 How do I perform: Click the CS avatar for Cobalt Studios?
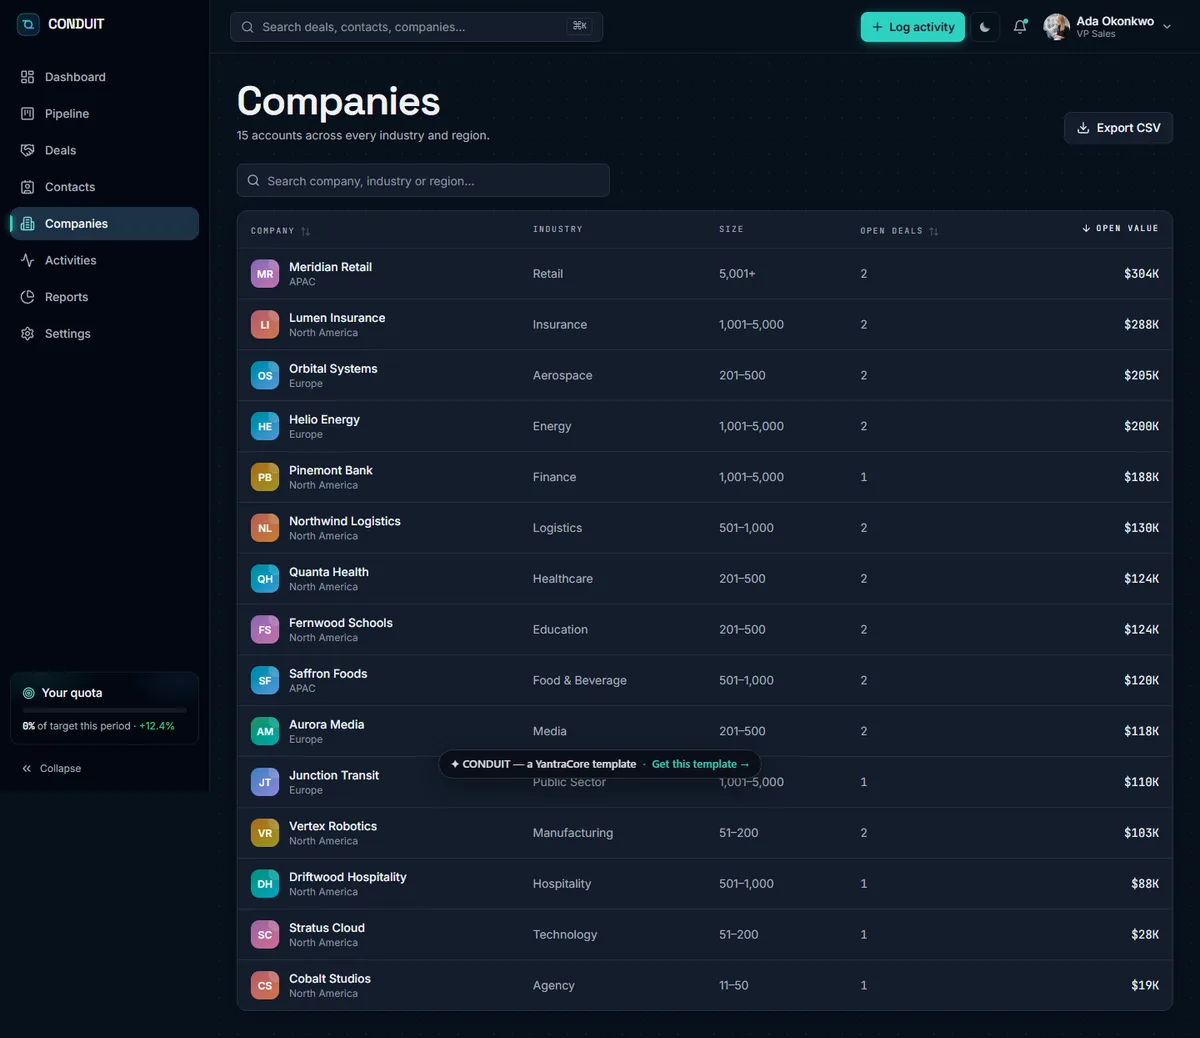coord(265,986)
